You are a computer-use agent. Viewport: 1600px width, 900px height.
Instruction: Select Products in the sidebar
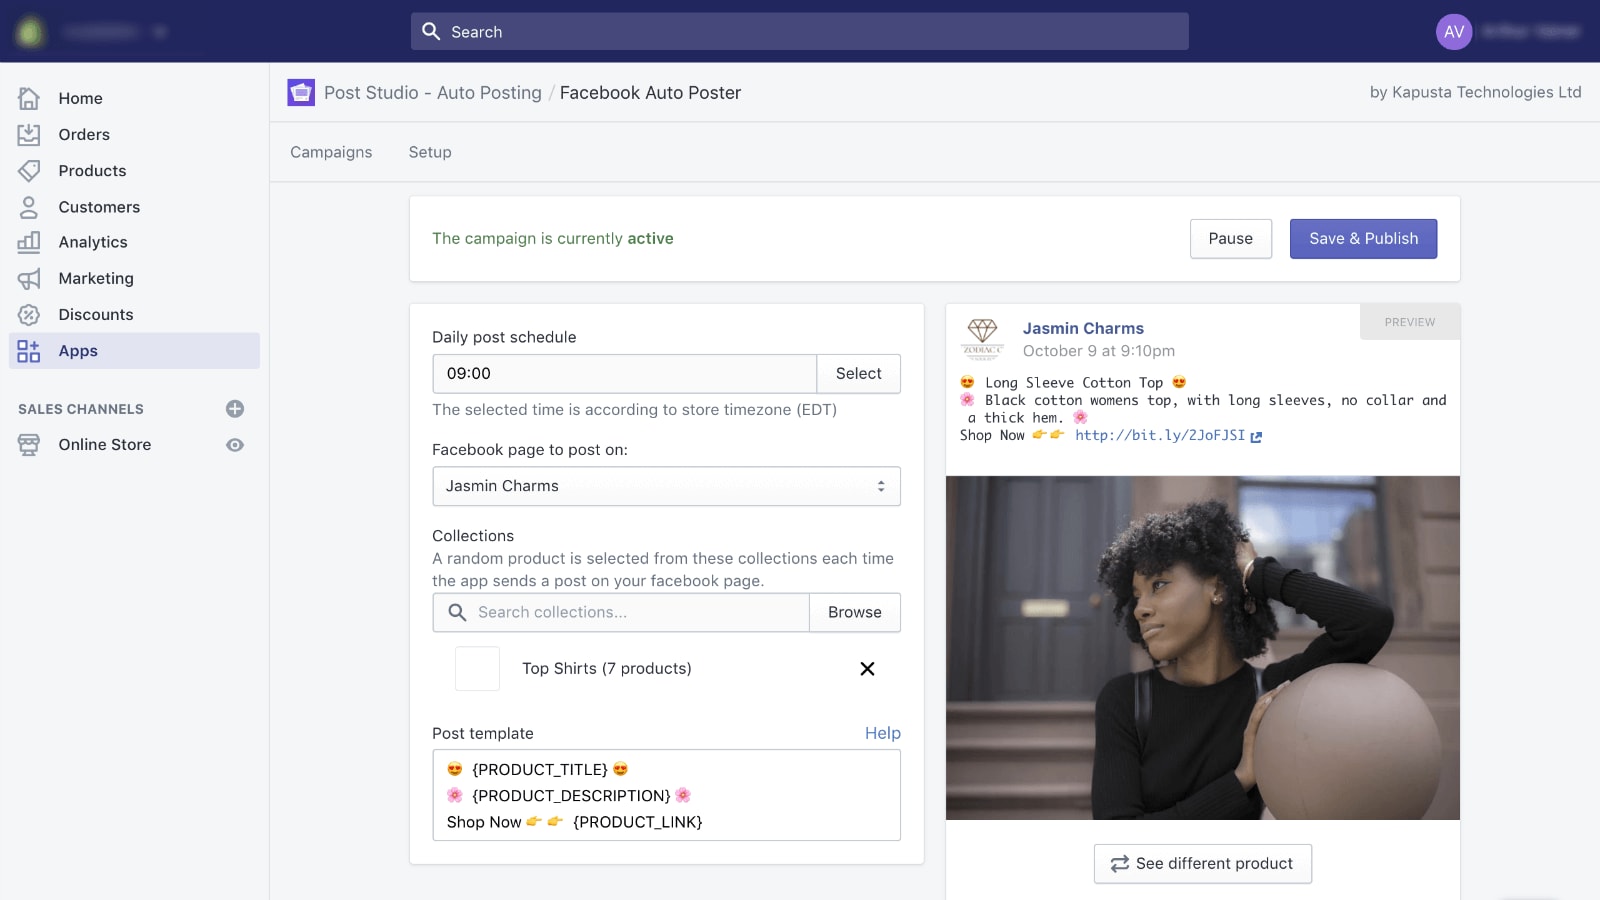pos(92,170)
